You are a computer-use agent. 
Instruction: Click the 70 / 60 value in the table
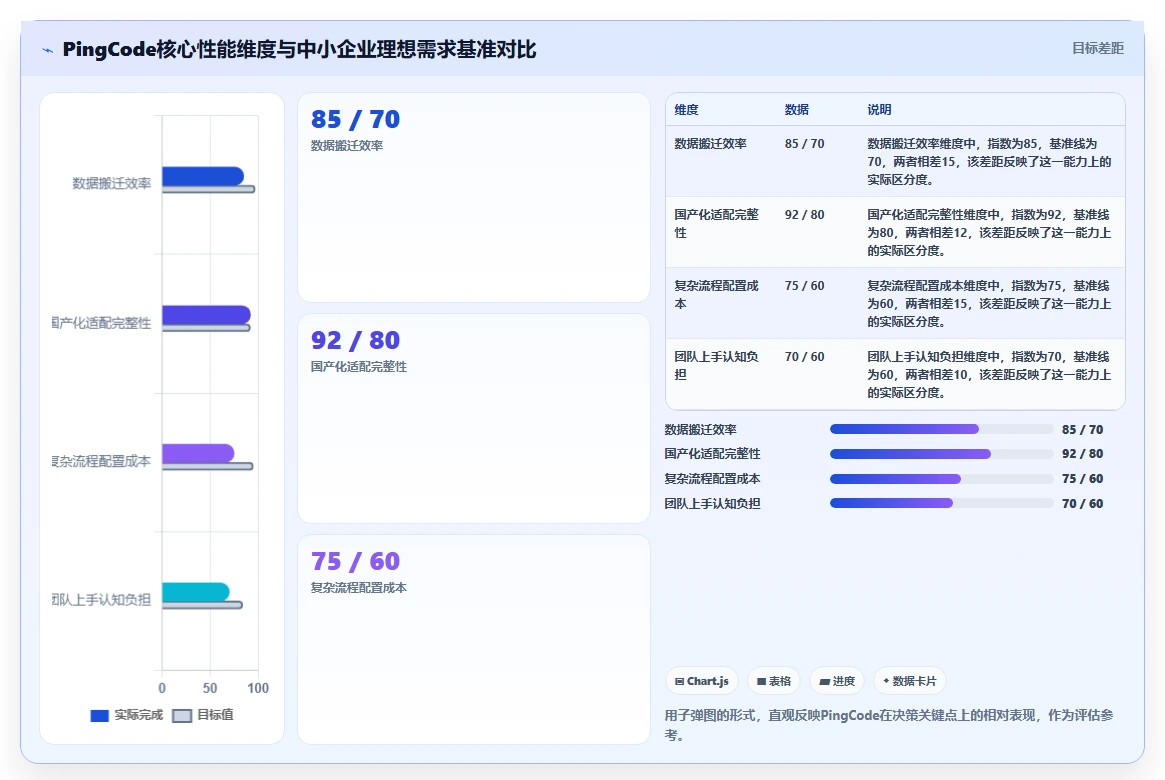tap(805, 357)
